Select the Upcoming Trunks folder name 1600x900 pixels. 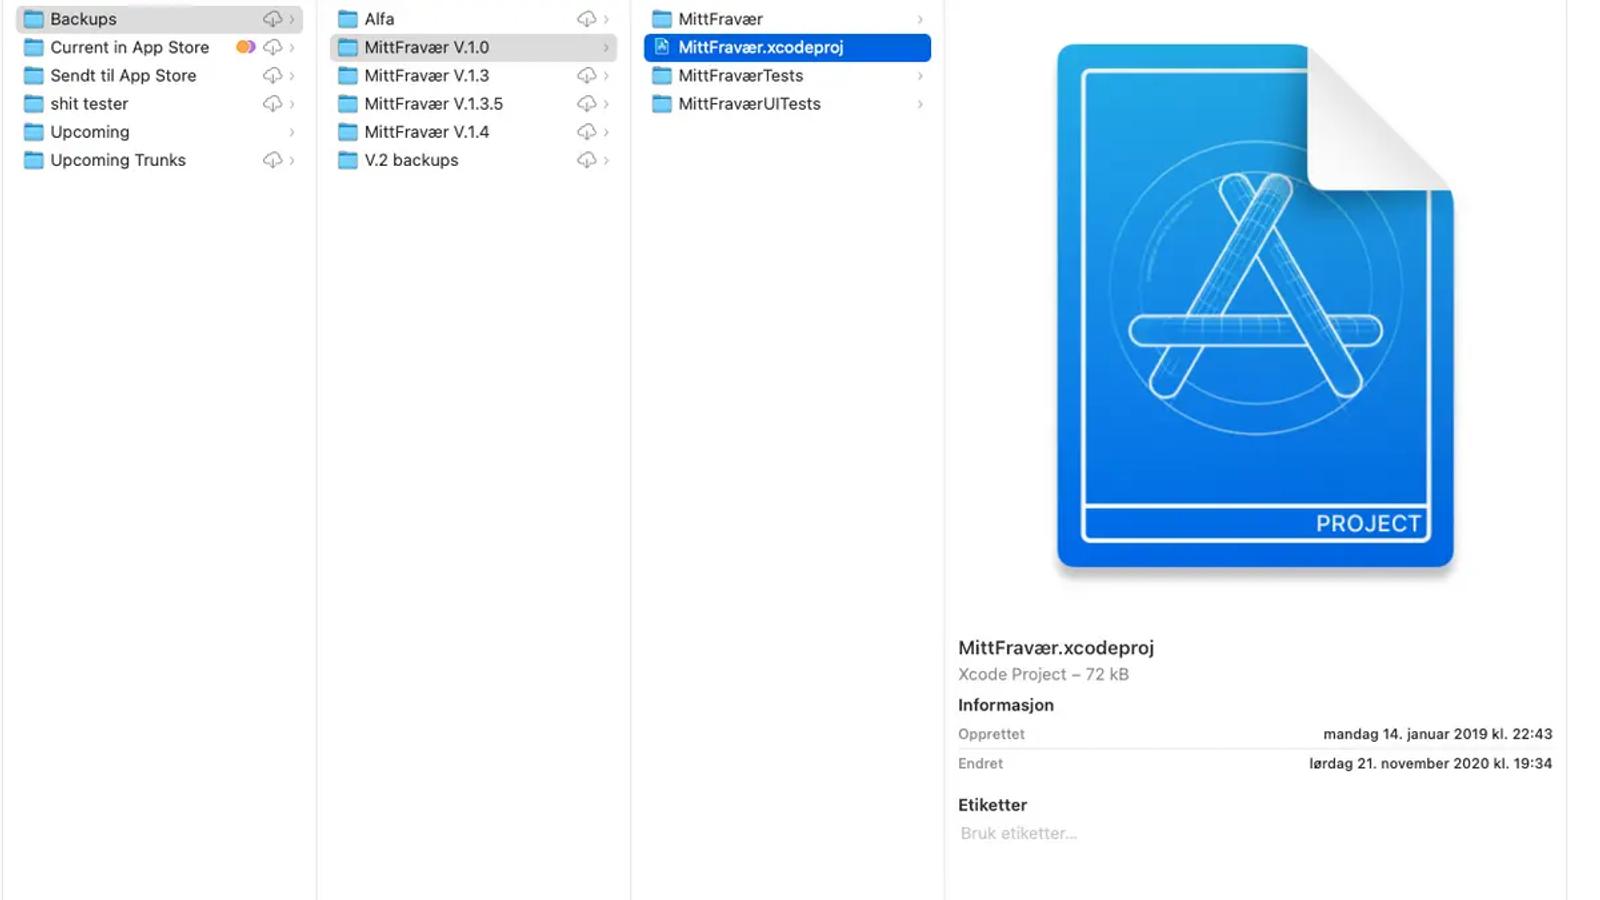(x=118, y=160)
